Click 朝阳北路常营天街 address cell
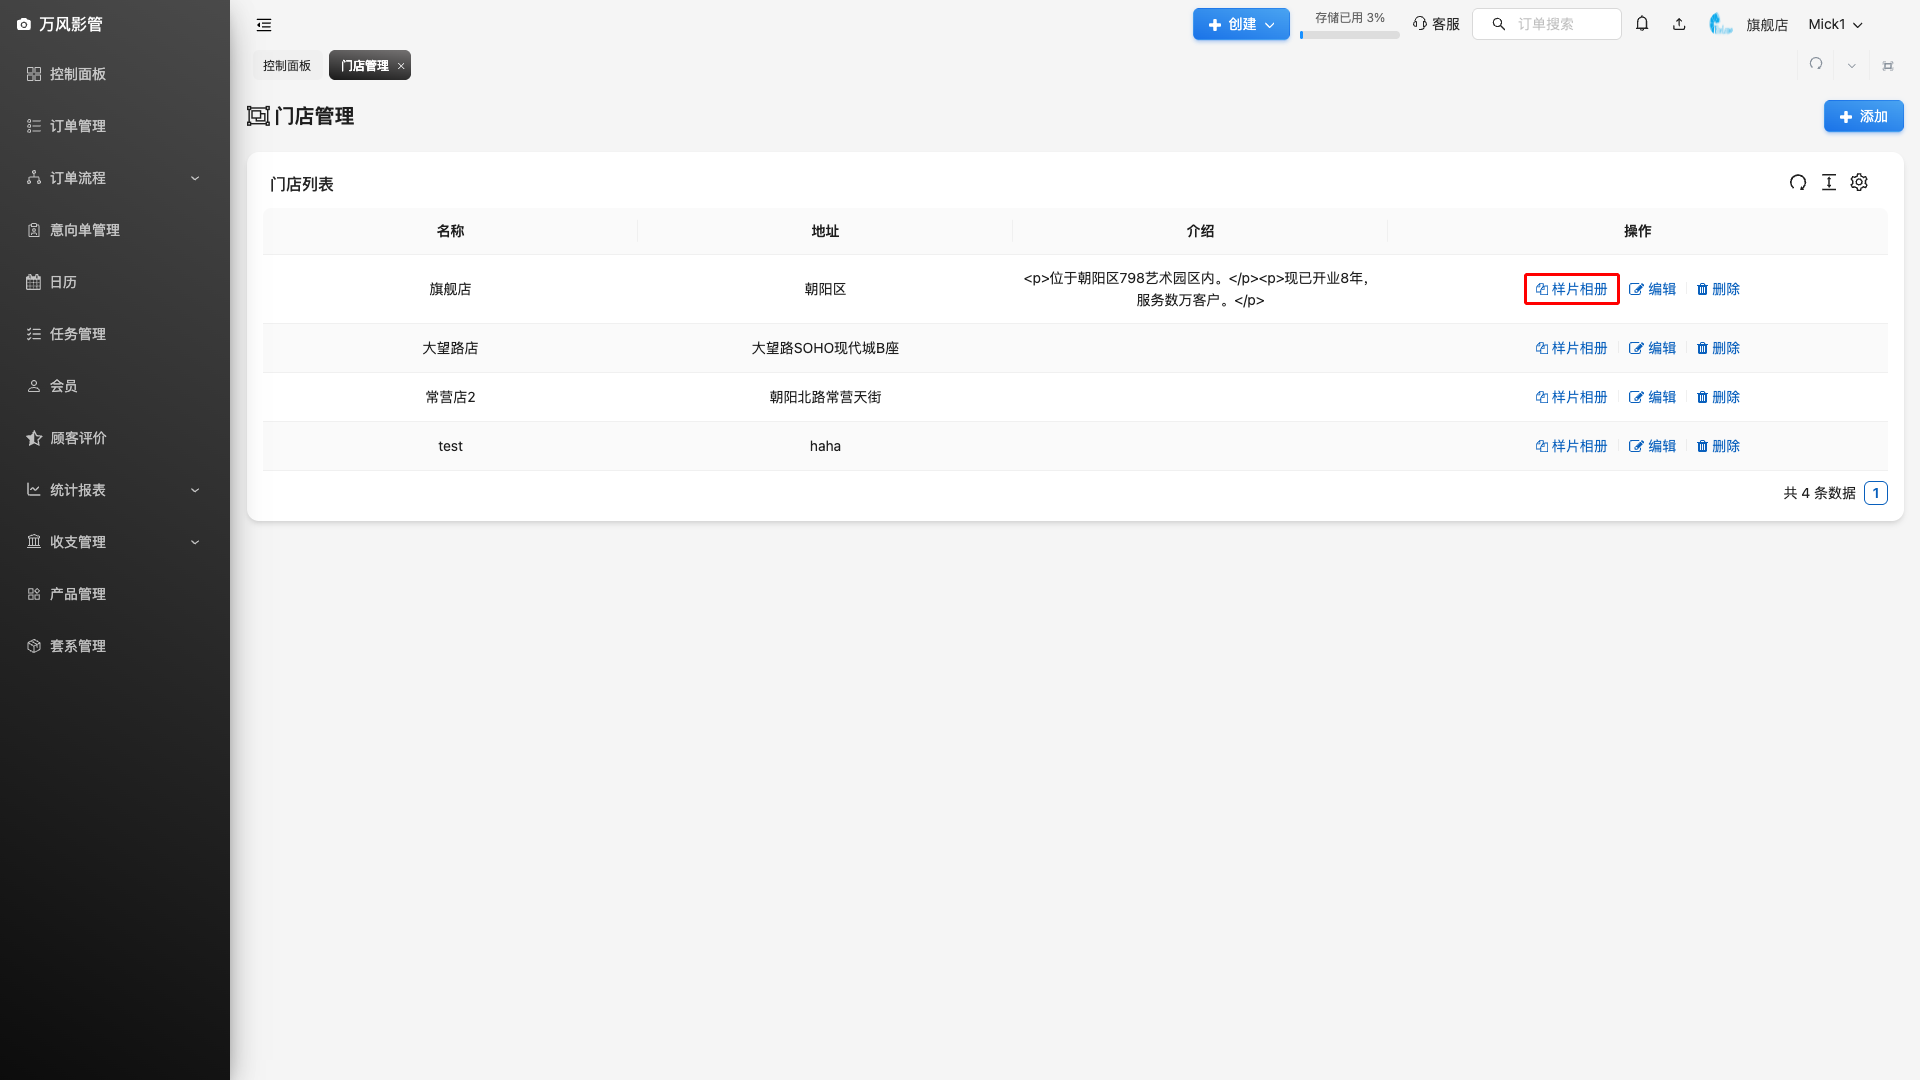 tap(825, 397)
